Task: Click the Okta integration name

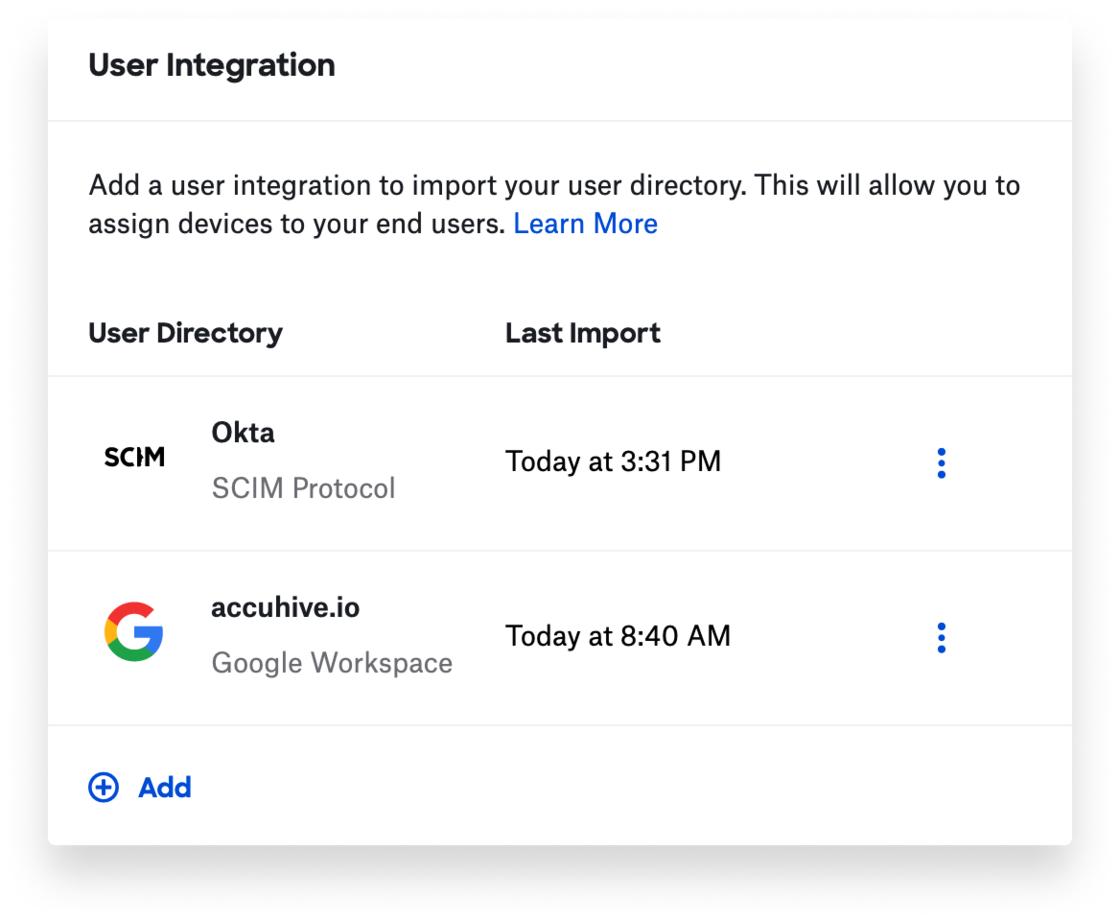Action: coord(241,433)
